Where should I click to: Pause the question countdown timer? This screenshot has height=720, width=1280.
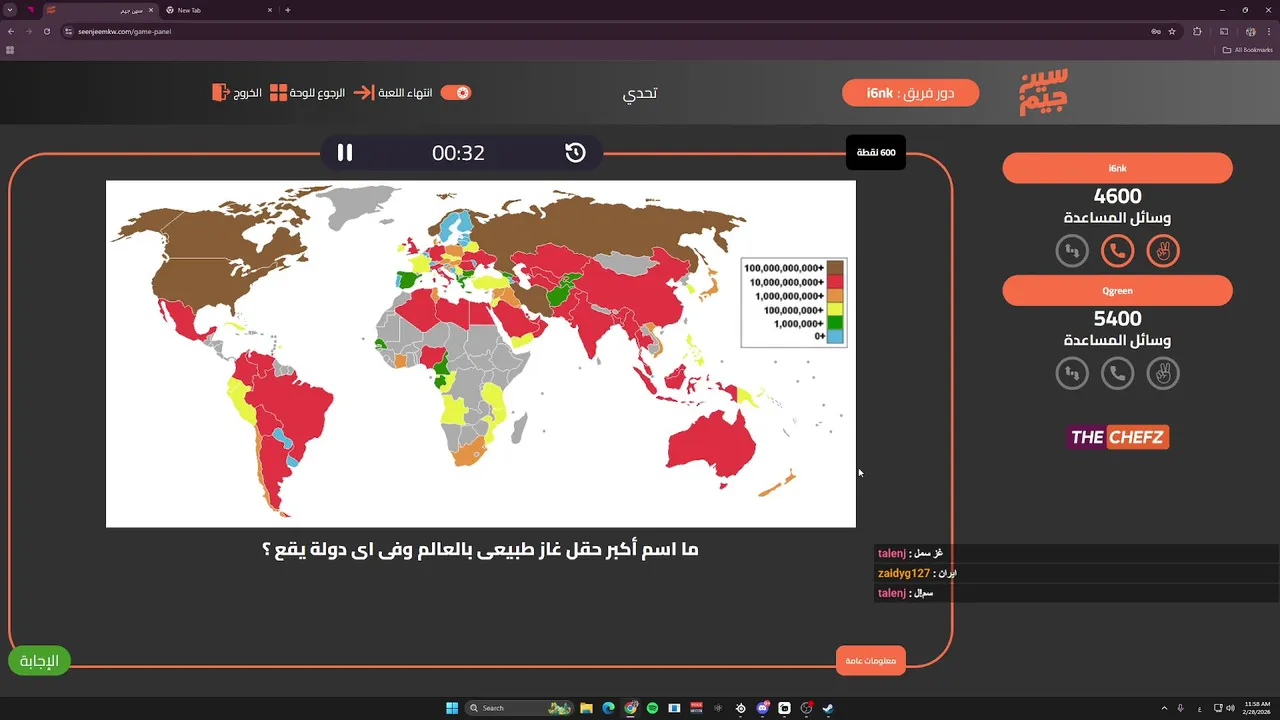click(x=345, y=153)
